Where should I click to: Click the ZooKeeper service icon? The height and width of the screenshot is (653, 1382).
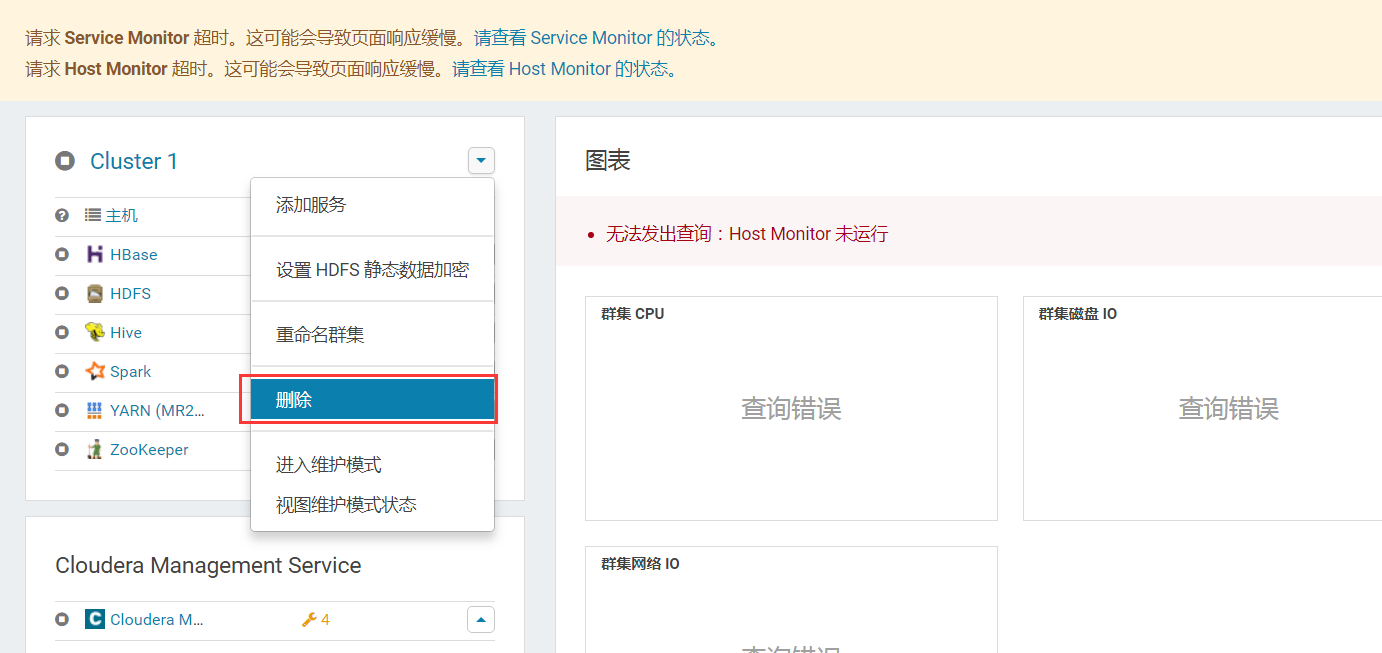[95, 450]
